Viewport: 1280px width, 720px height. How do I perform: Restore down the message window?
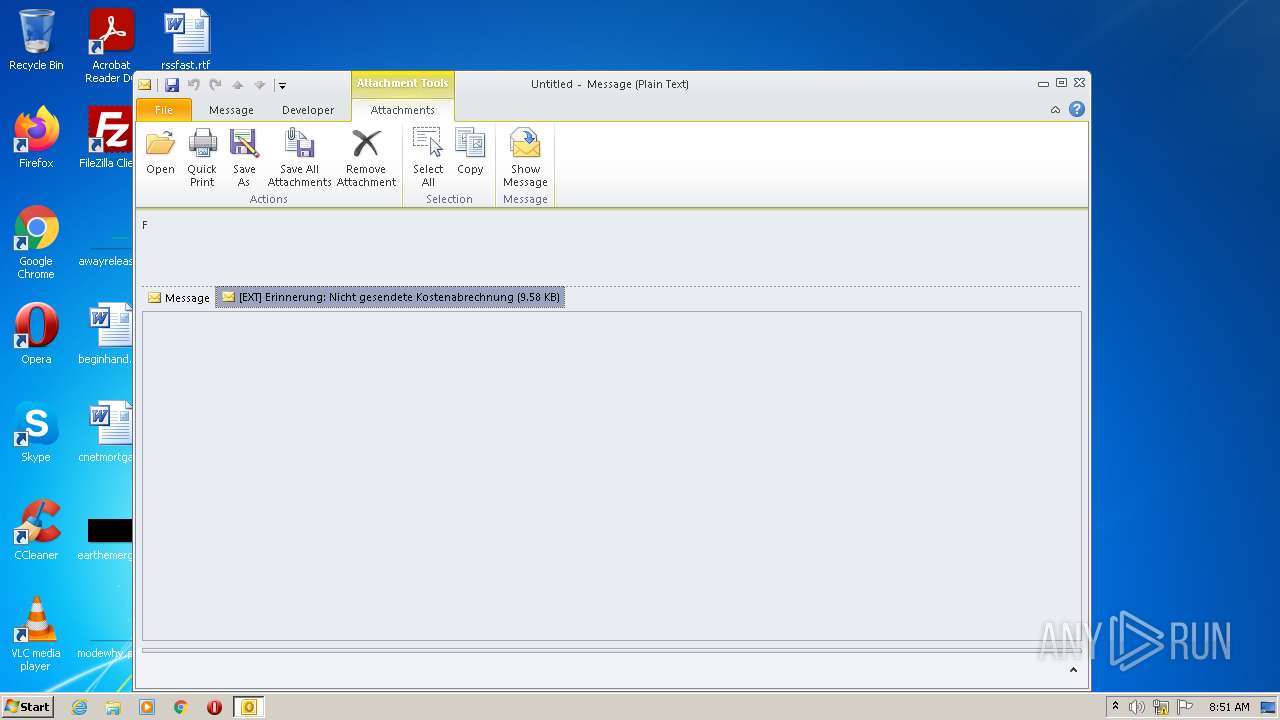[x=1061, y=84]
